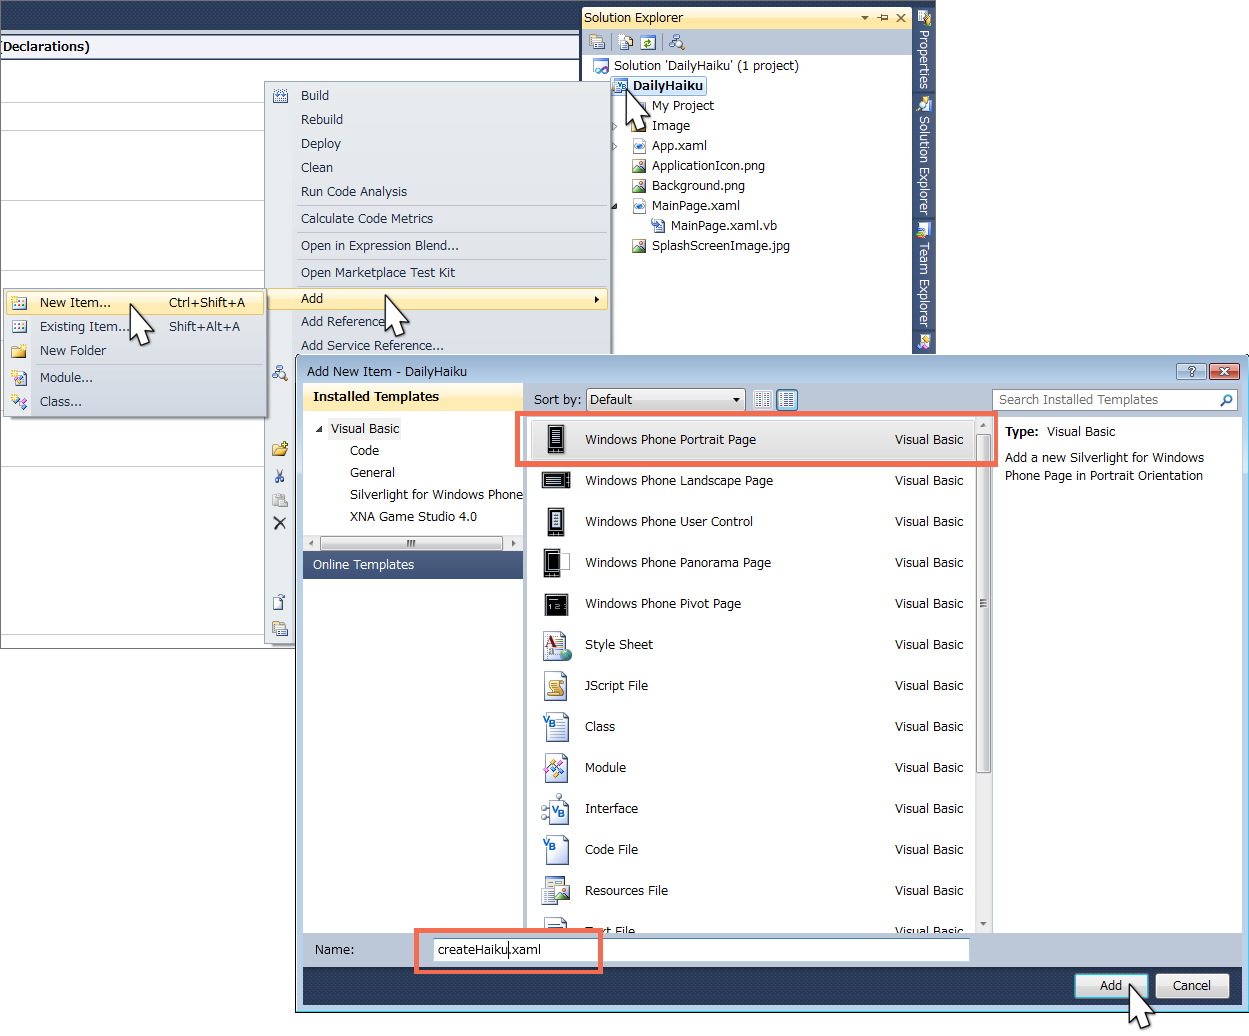The image size is (1249, 1036).
Task: Click the scissors Cut icon in context menu
Action: pos(280,476)
